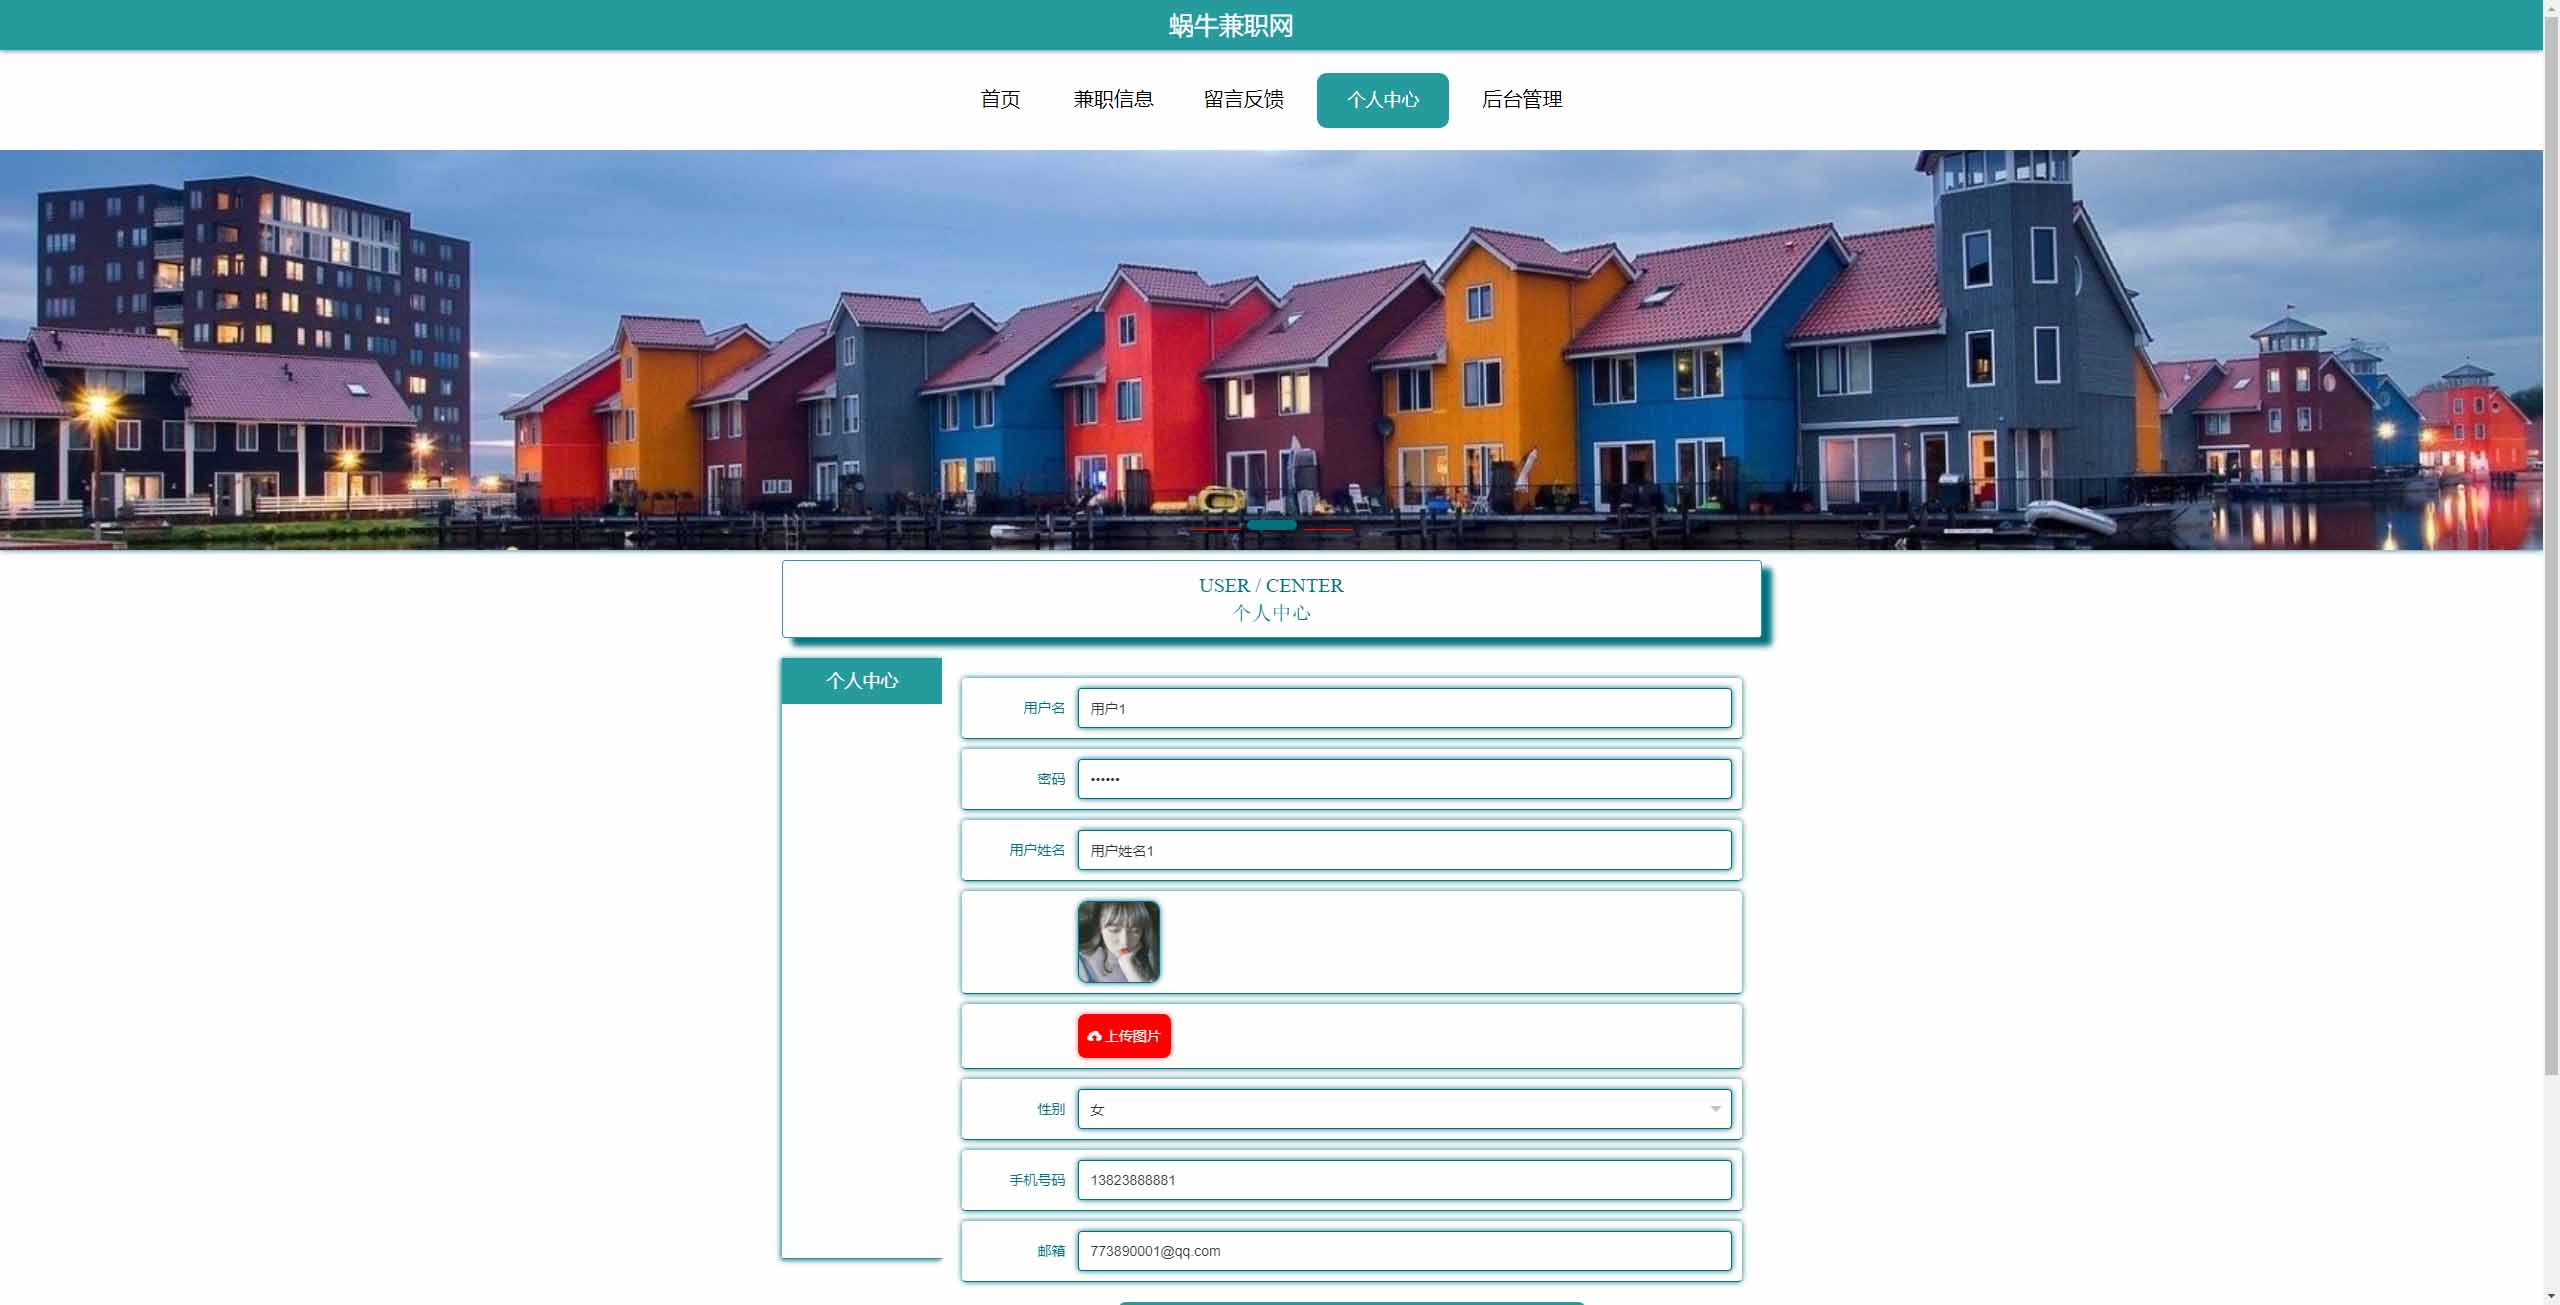This screenshot has width=2560, height=1305.
Task: Click the 用户名 input field
Action: (1404, 708)
